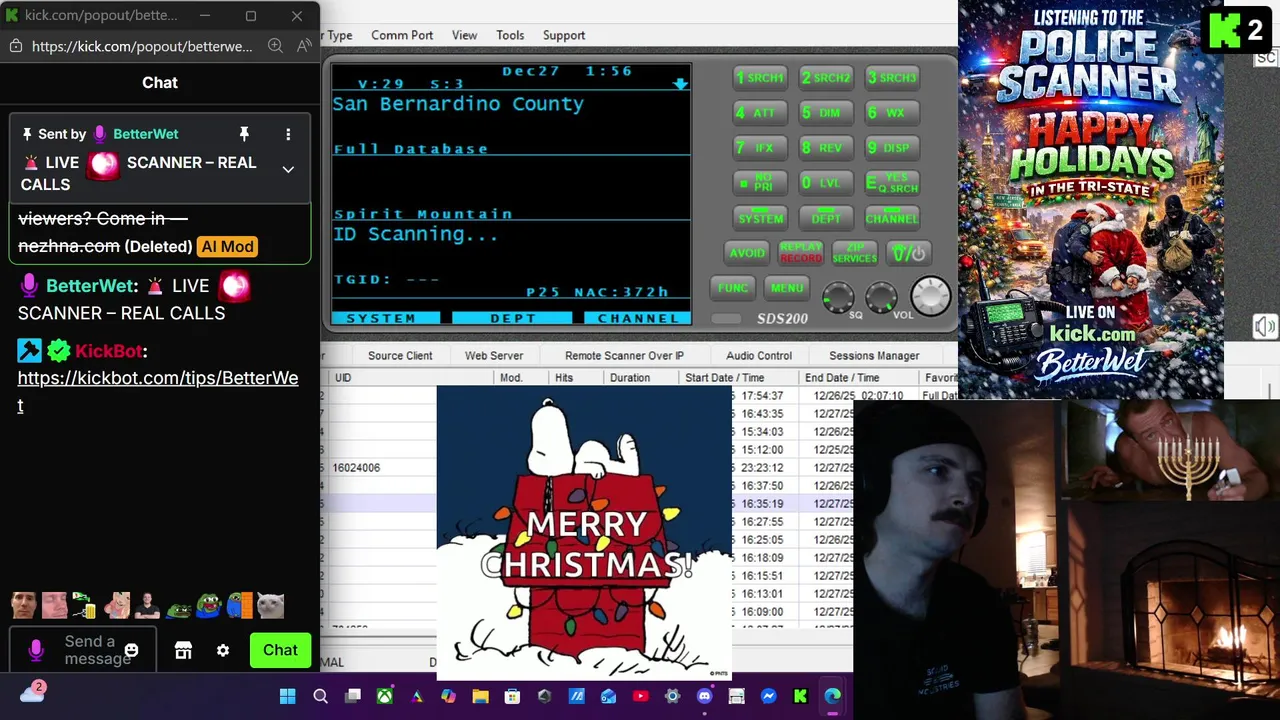
Task: Toggle the AVOID key
Action: pos(747,253)
